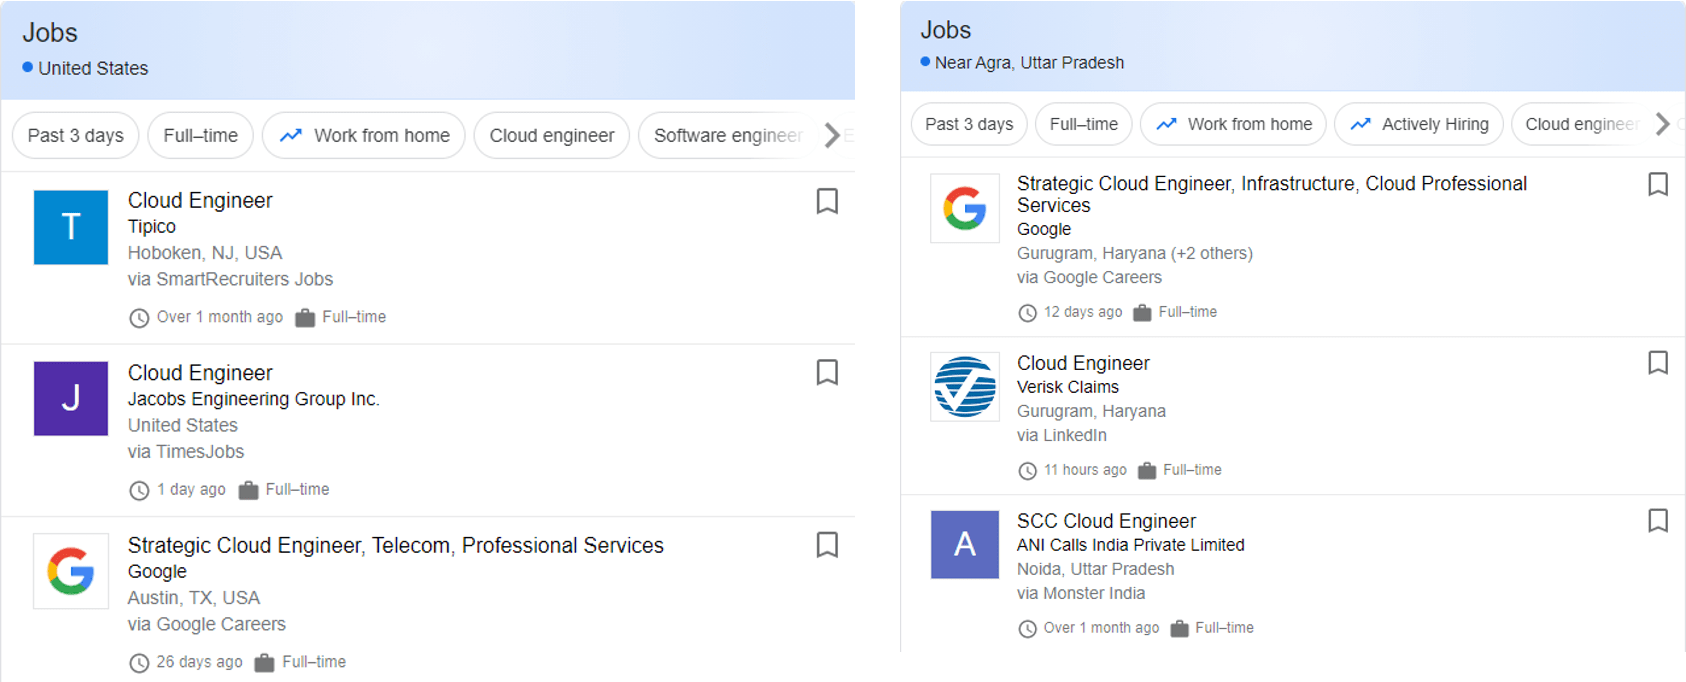Click the Near Agra, Uttar Pradesh location label
Viewport: 1686px width, 682px height.
[x=1029, y=62]
